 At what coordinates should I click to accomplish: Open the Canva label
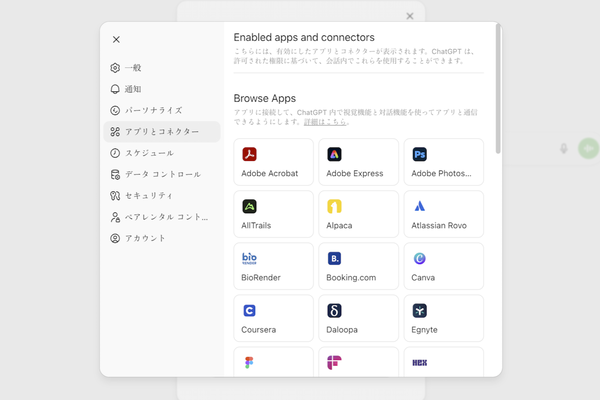click(423, 278)
